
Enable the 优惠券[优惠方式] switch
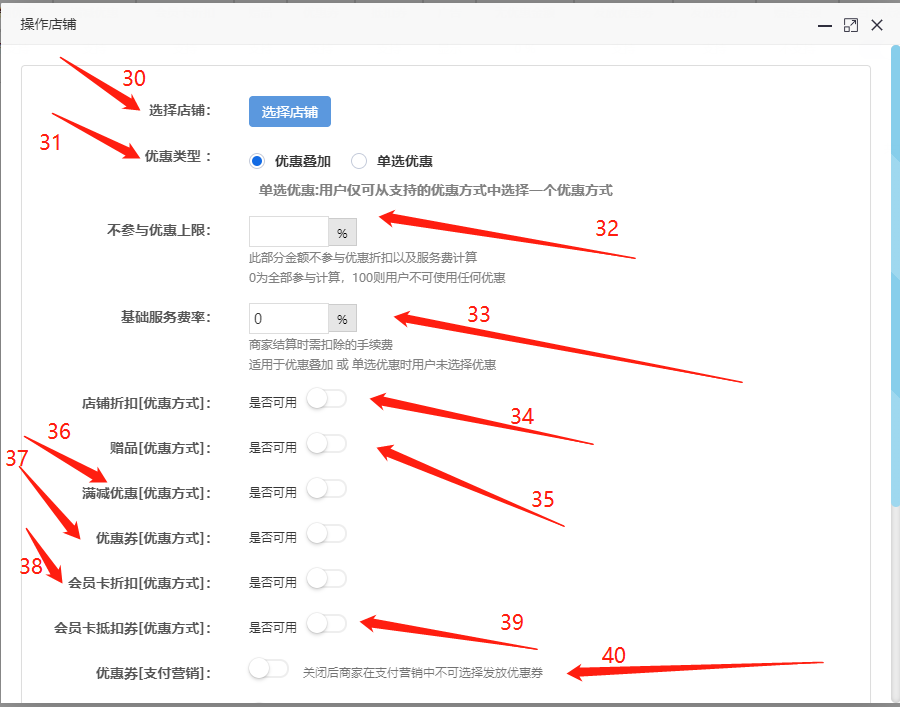pyautogui.click(x=326, y=534)
